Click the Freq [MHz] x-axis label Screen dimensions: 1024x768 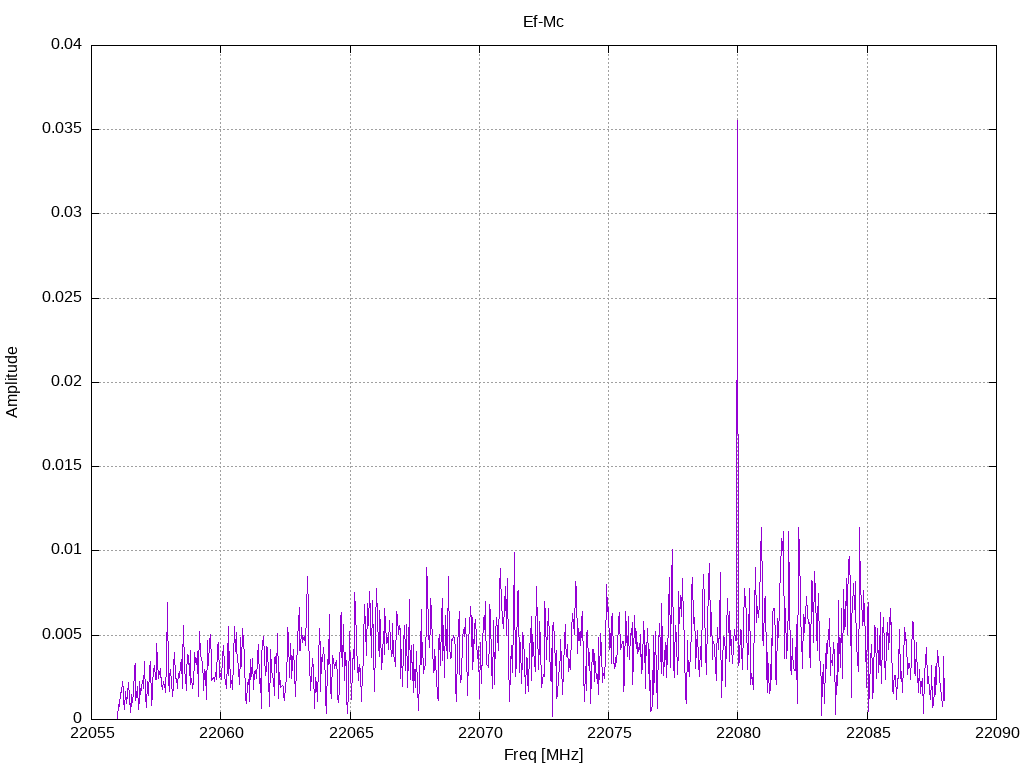click(543, 755)
